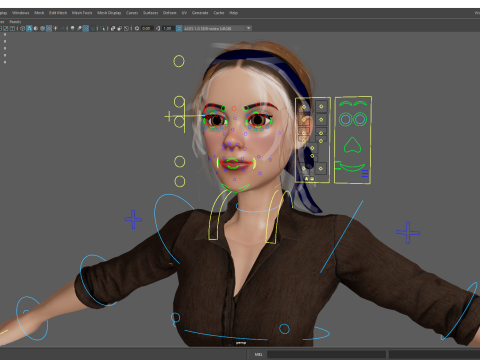
Task: Enable wireframe display in viewport toolbar
Action: [x=22, y=28]
